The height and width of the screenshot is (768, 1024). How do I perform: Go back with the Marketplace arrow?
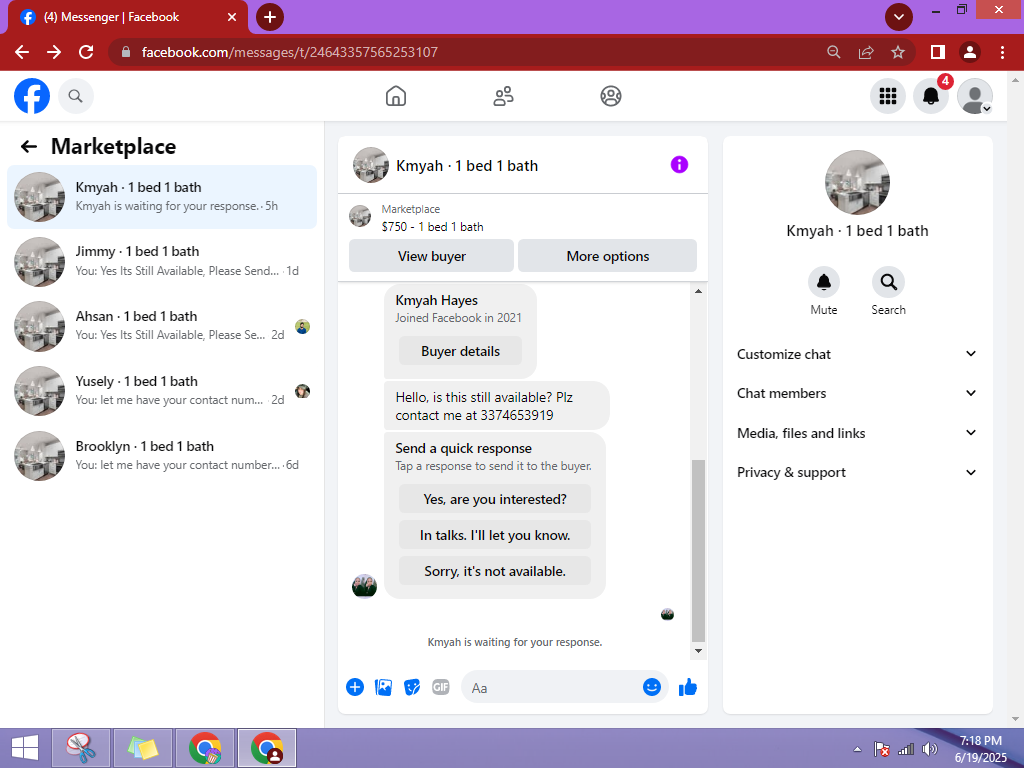click(29, 146)
